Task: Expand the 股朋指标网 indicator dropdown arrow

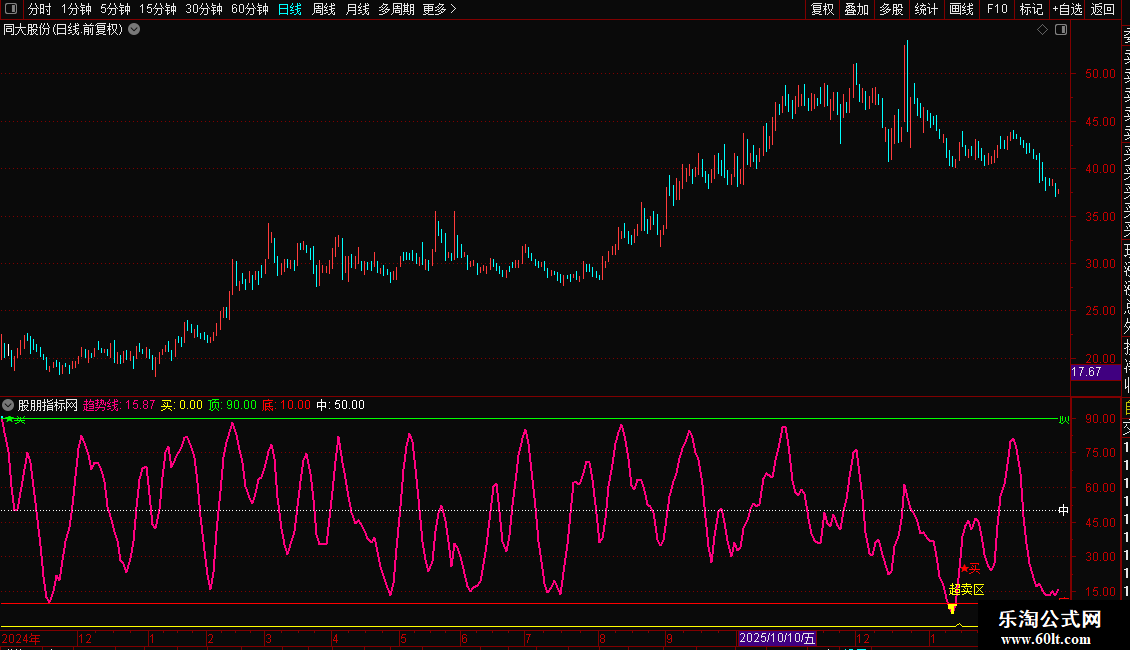Action: pyautogui.click(x=9, y=405)
